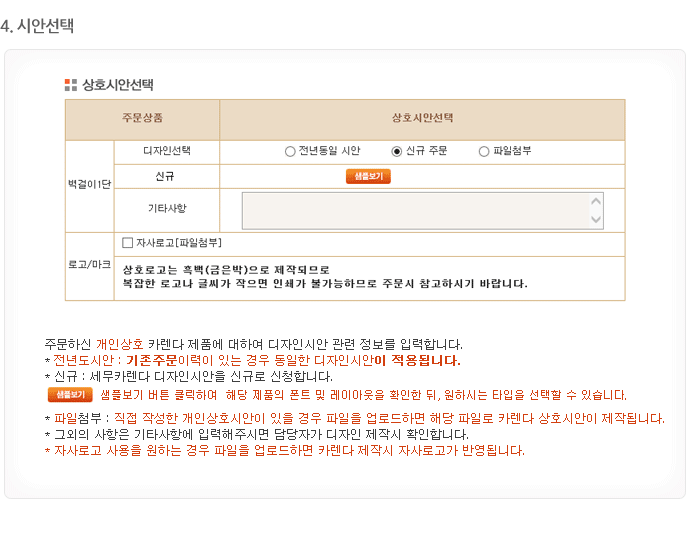
Task: Click the 디자인선택 row label
Action: coord(166,151)
